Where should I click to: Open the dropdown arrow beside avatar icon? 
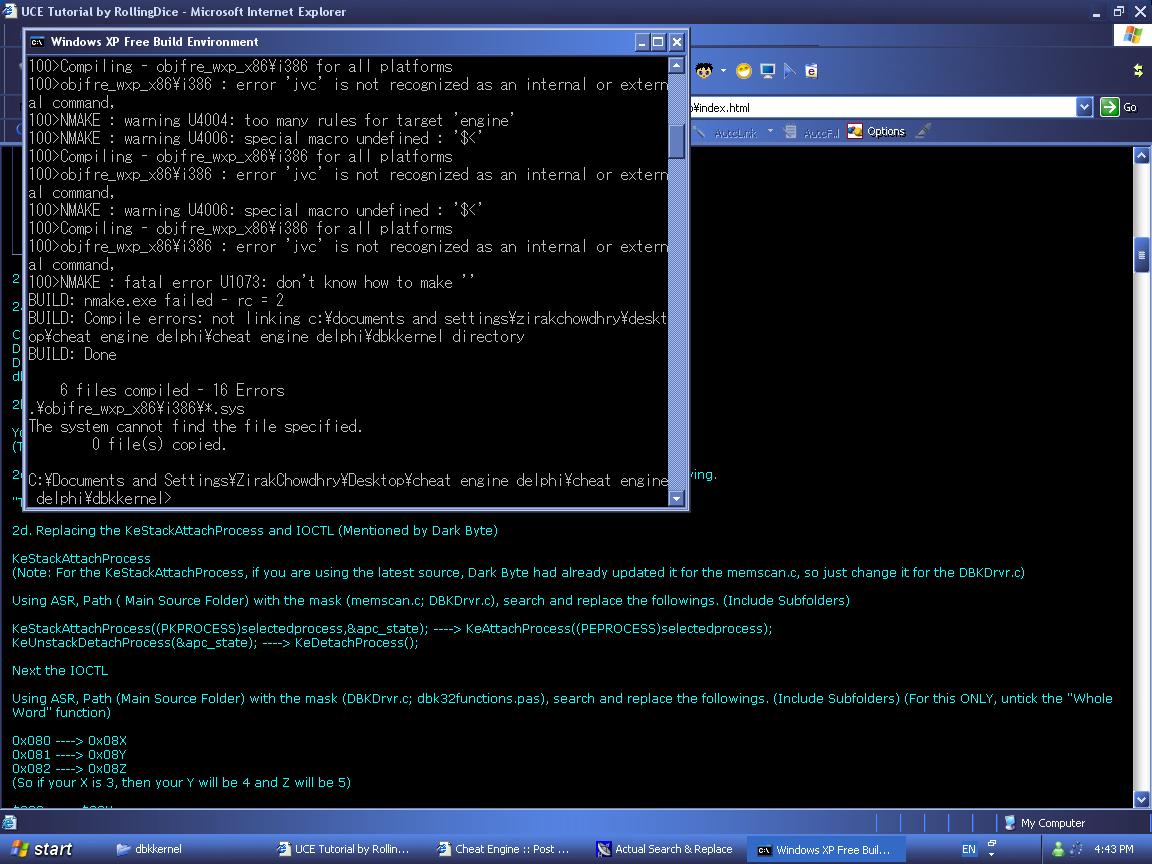point(723,71)
